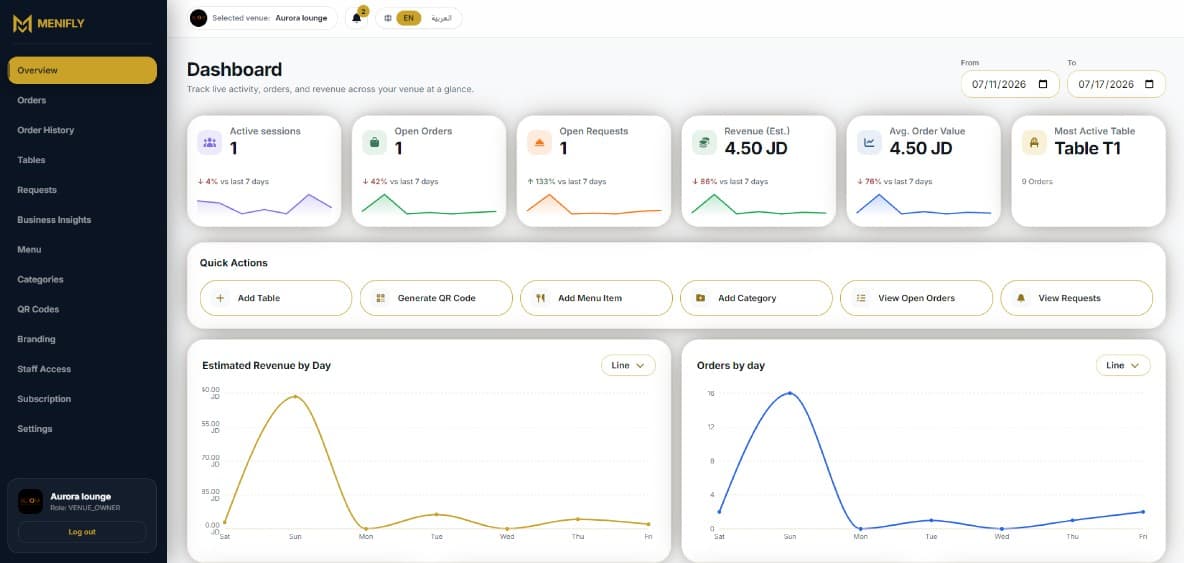Image resolution: width=1184 pixels, height=563 pixels.
Task: Open the Selected venue selector
Action: point(263,18)
